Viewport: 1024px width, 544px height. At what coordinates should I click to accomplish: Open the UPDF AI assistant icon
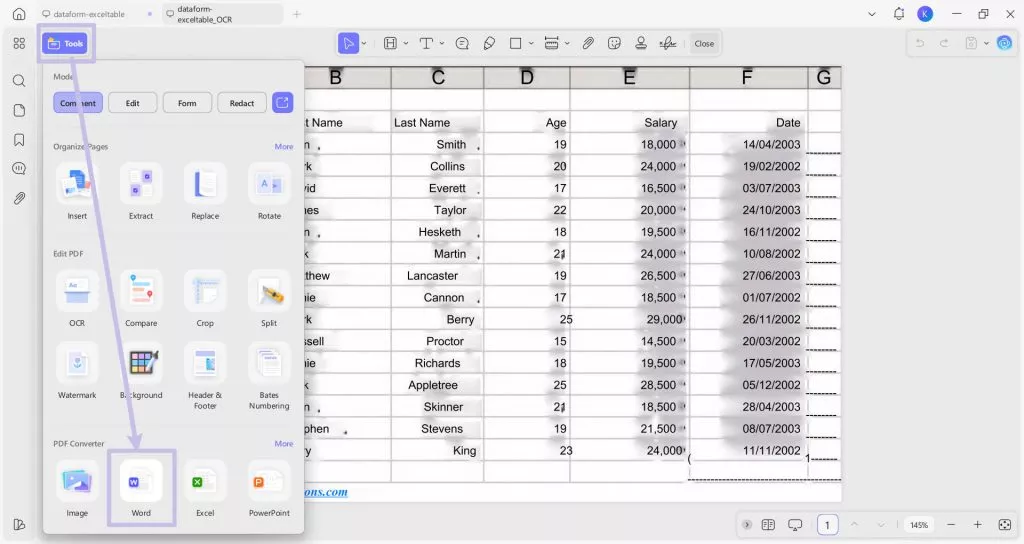point(1004,44)
